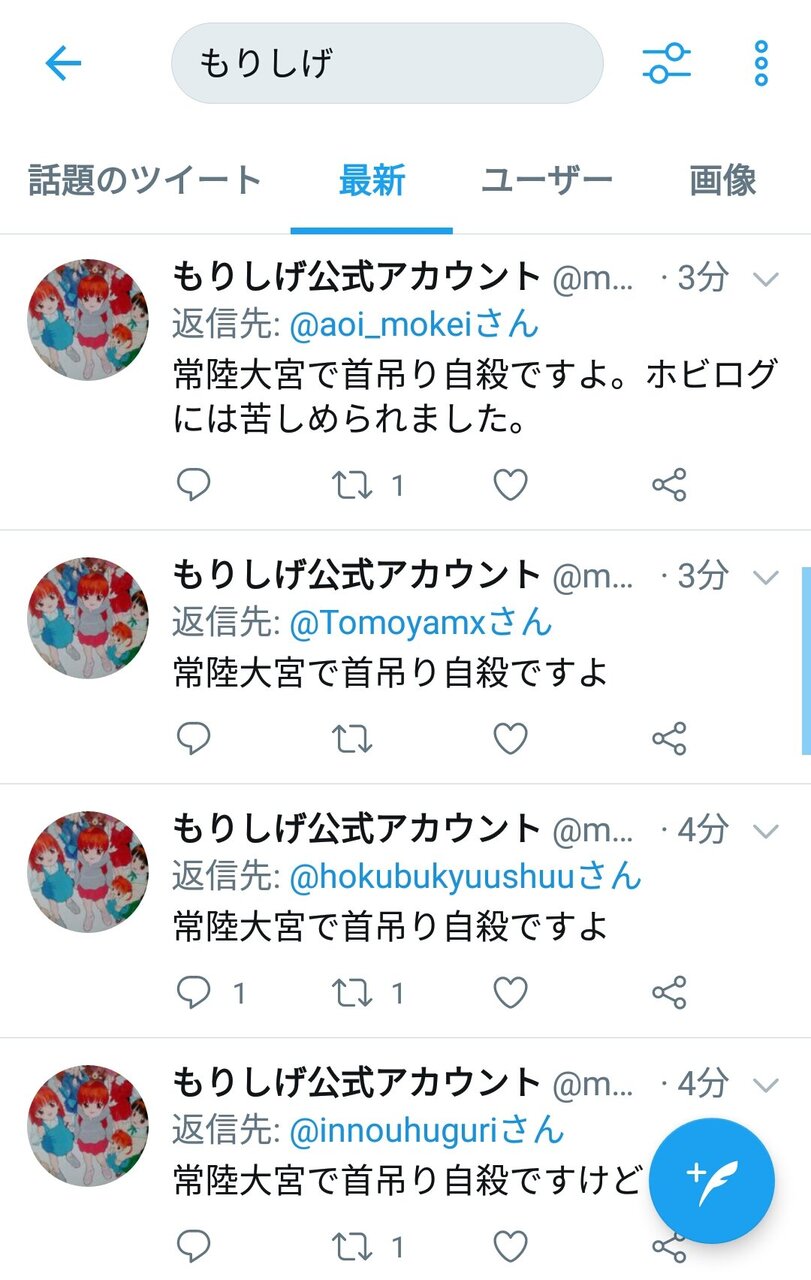Compose a new tweet with floating button

[712, 1181]
